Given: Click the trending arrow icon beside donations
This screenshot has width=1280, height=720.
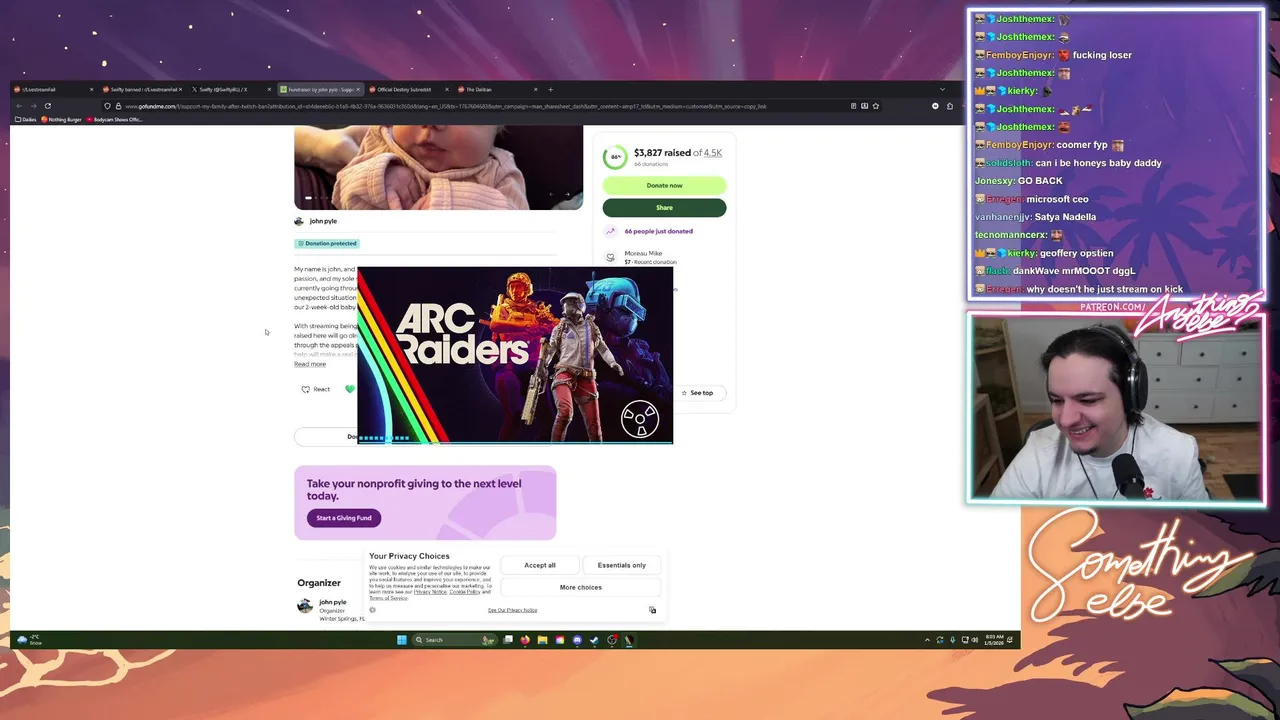Looking at the screenshot, I should tap(610, 231).
